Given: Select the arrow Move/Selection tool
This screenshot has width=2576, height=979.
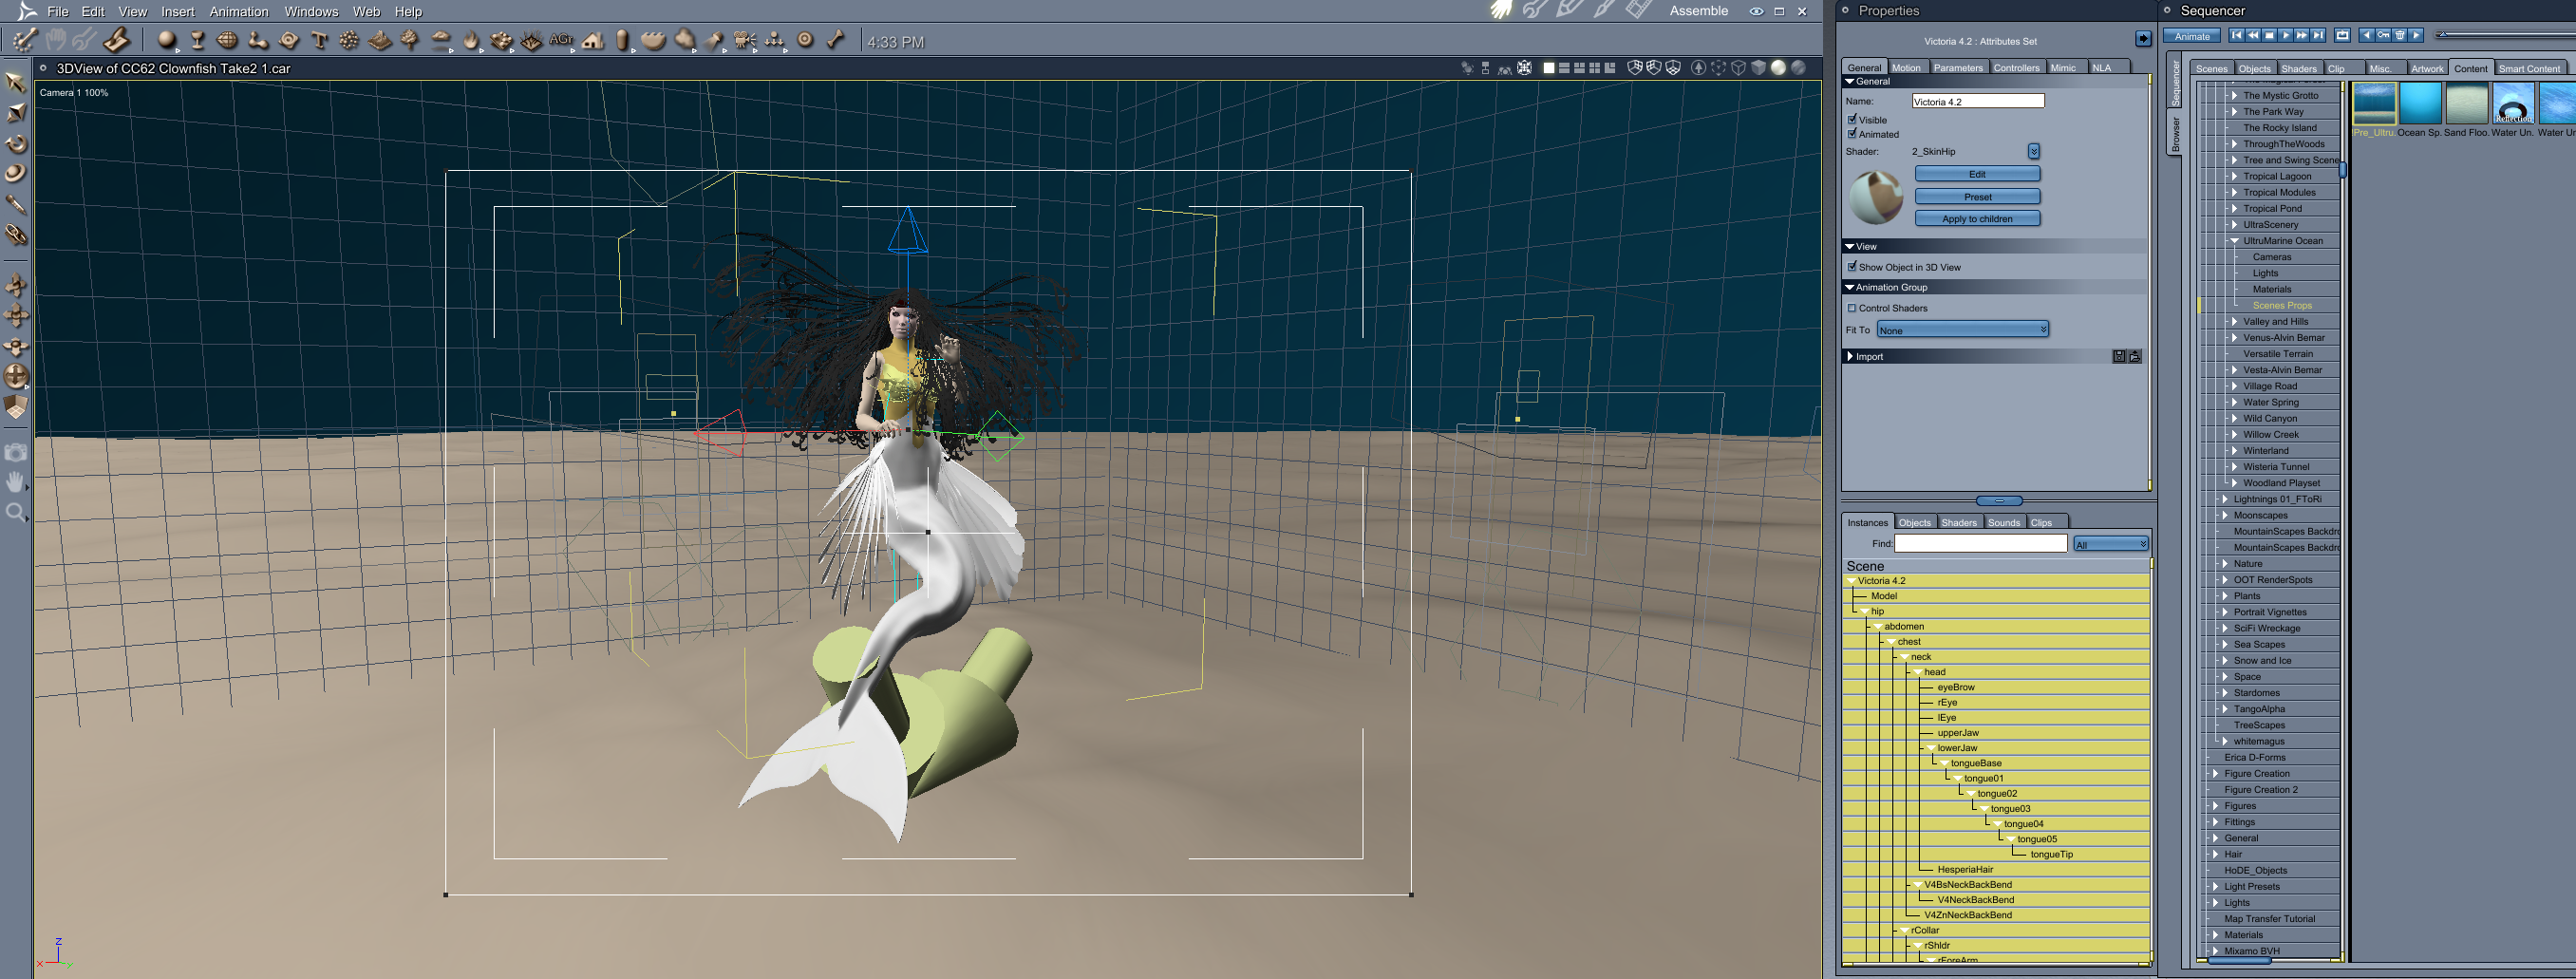Looking at the screenshot, I should point(16,82).
